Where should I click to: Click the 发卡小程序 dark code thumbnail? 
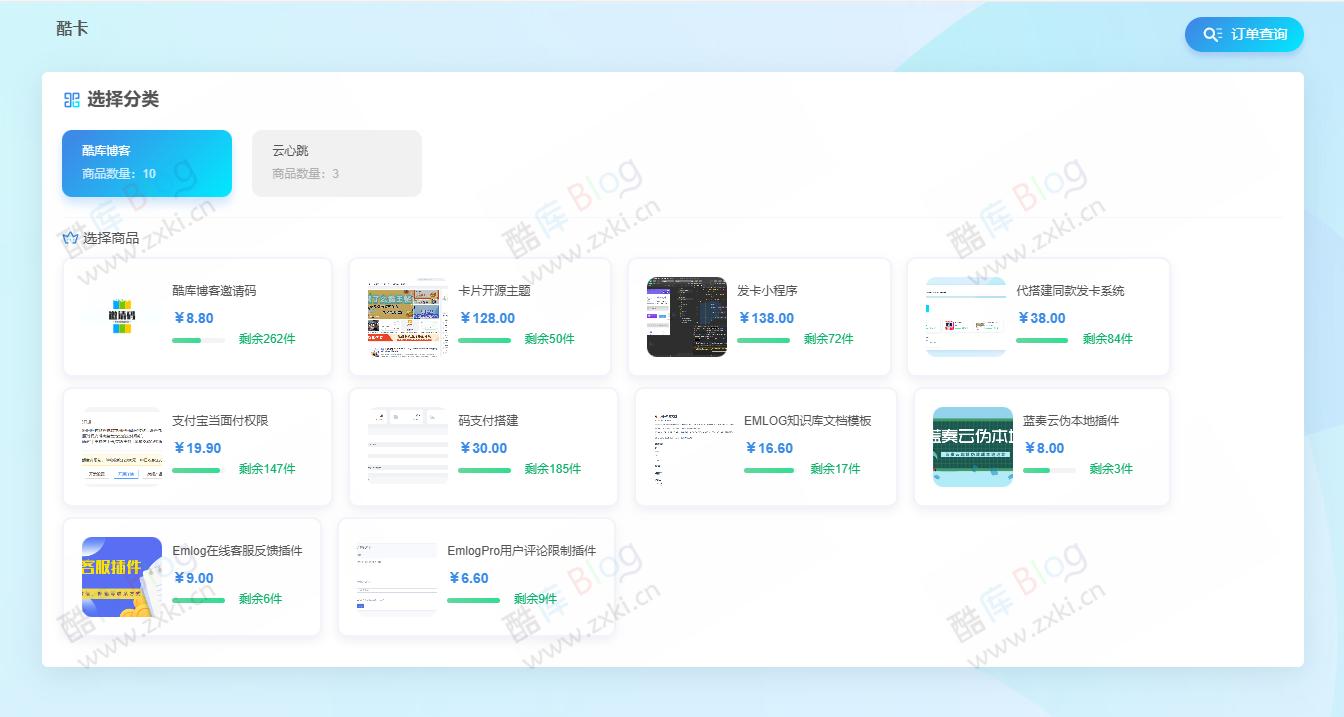tap(686, 317)
